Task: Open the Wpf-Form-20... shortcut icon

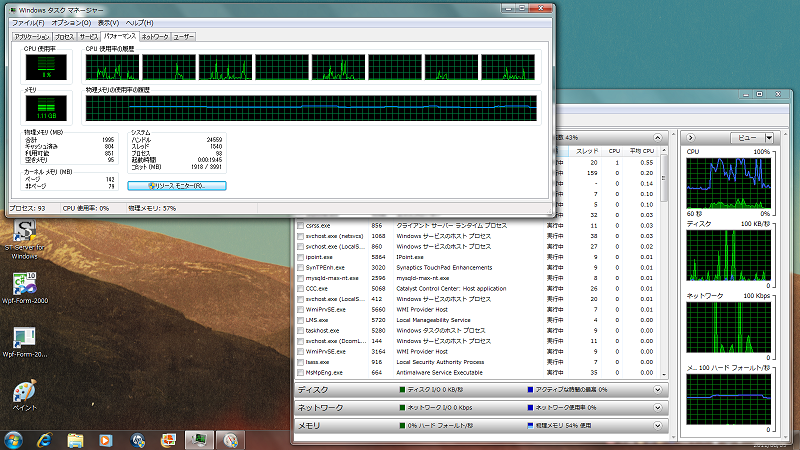Action: (24, 342)
